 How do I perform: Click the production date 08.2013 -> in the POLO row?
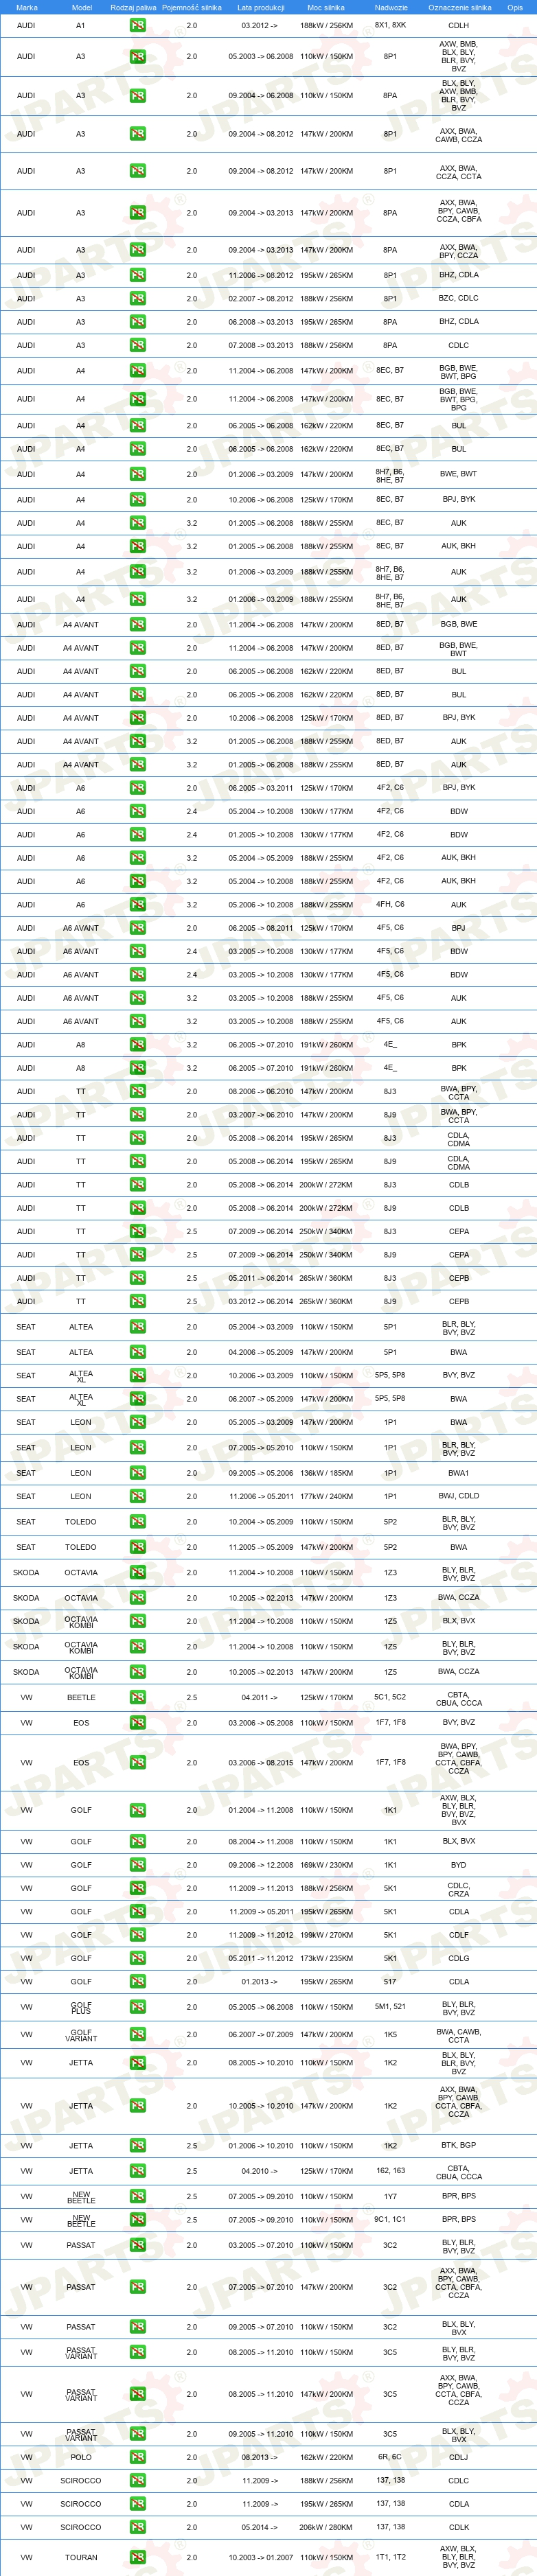[x=260, y=2457]
